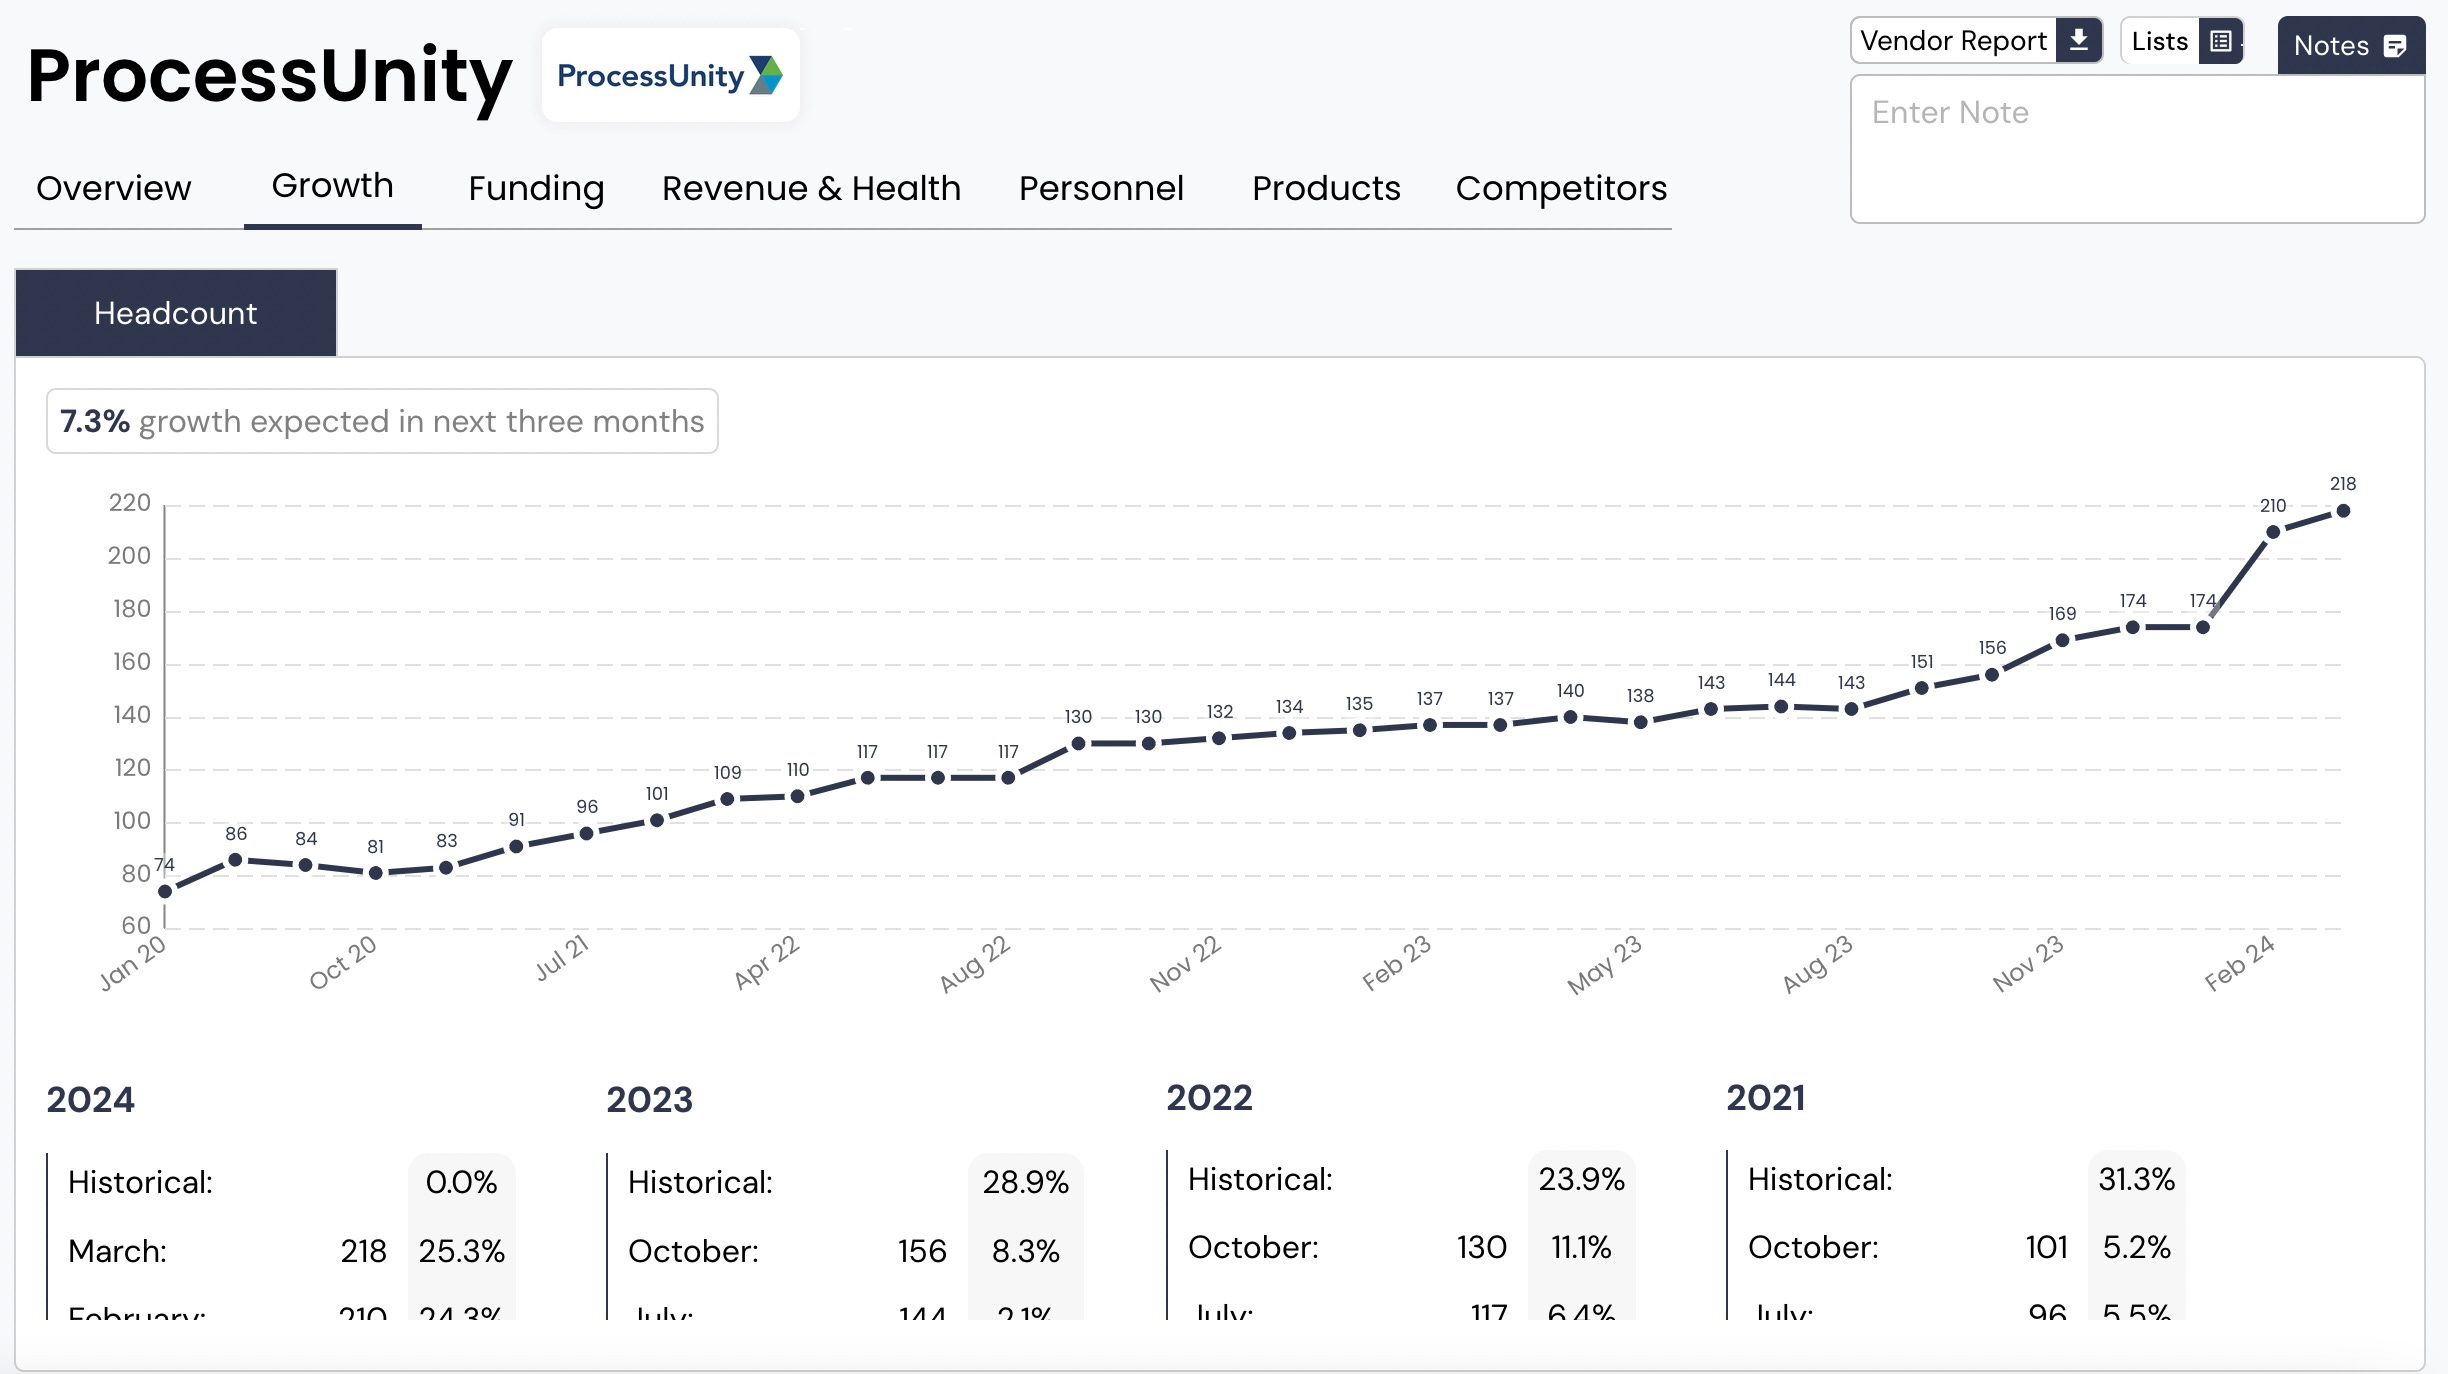Click the 86 data point on chart

(235, 860)
